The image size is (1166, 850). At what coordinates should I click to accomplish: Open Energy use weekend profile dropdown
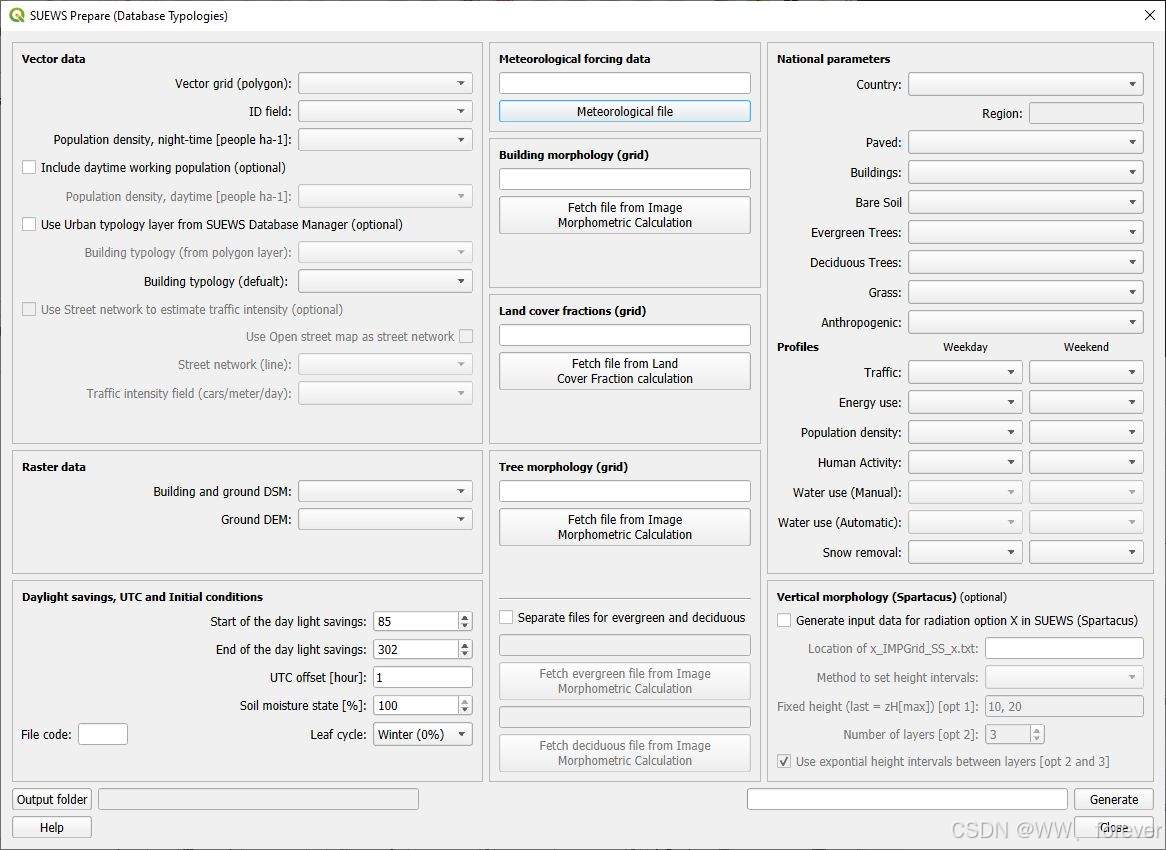tap(1086, 402)
